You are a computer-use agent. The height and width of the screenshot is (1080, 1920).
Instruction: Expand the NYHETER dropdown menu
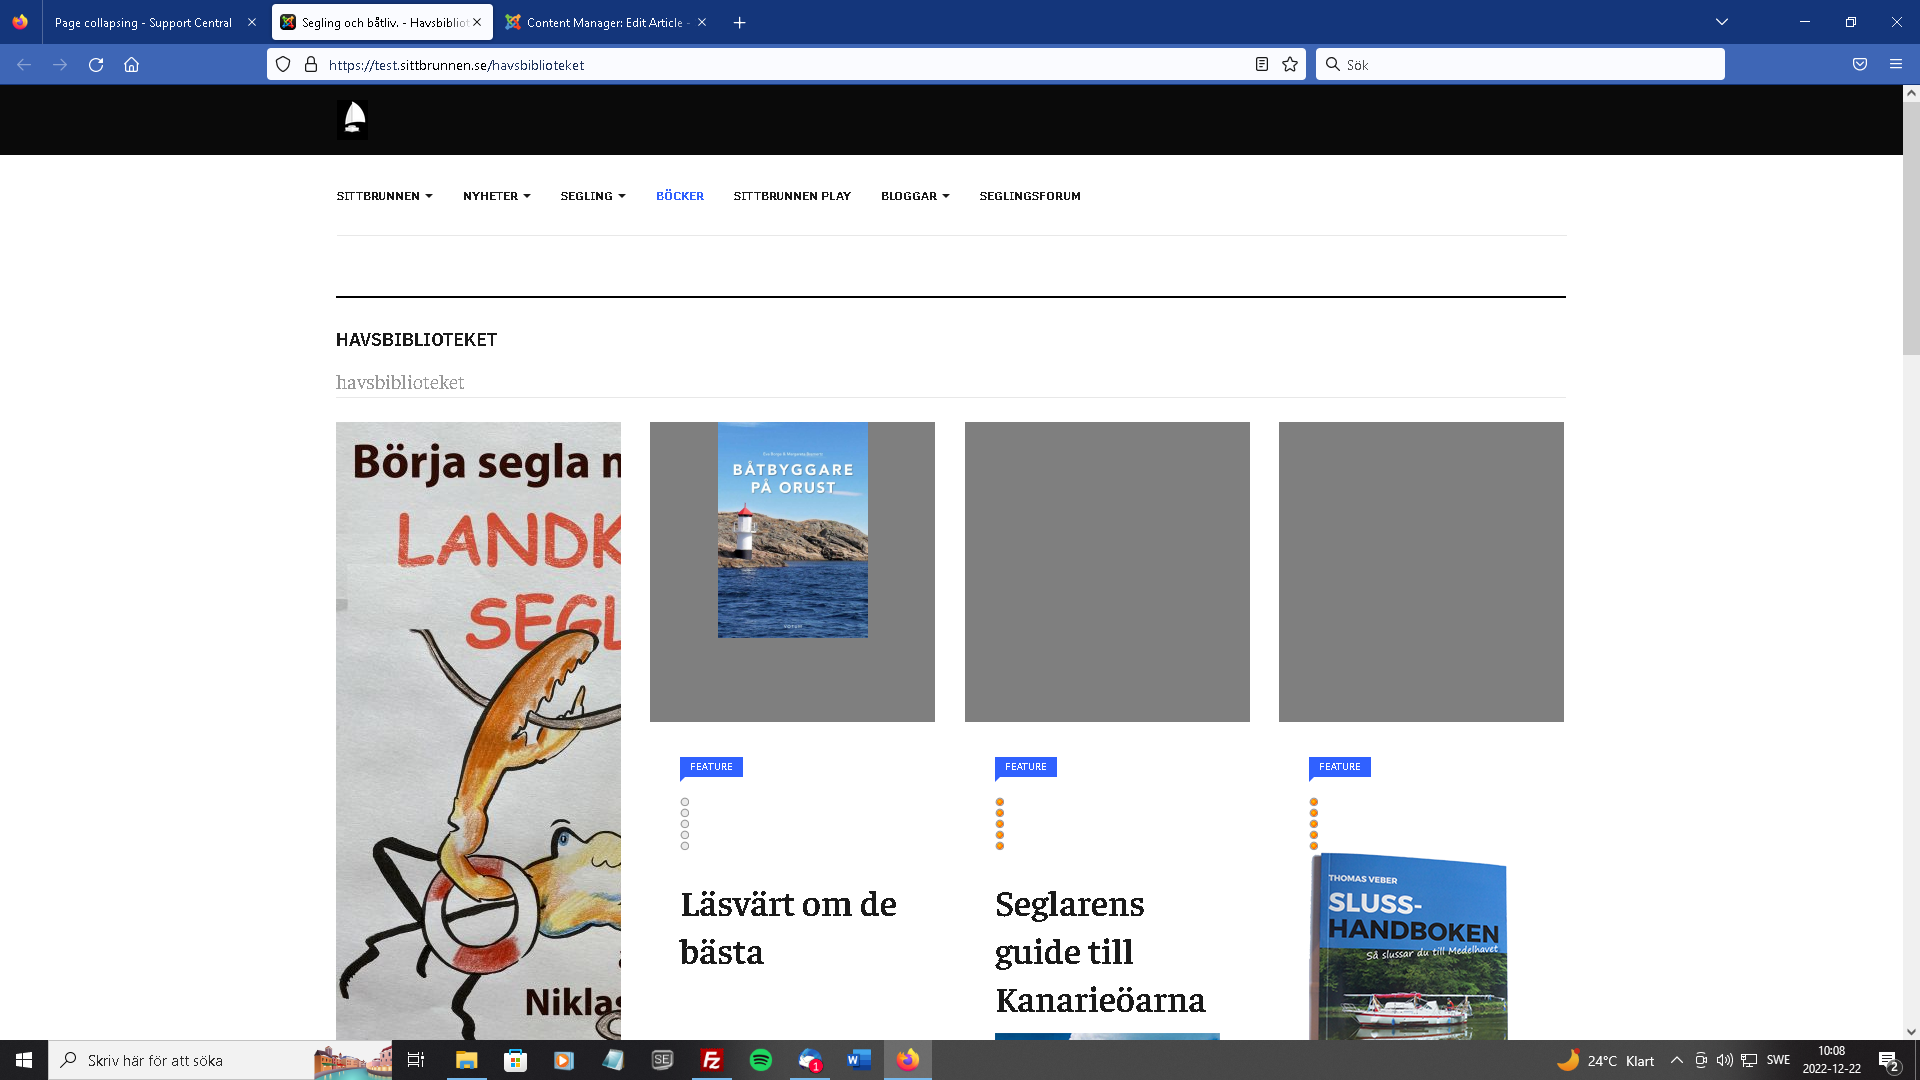tap(496, 196)
